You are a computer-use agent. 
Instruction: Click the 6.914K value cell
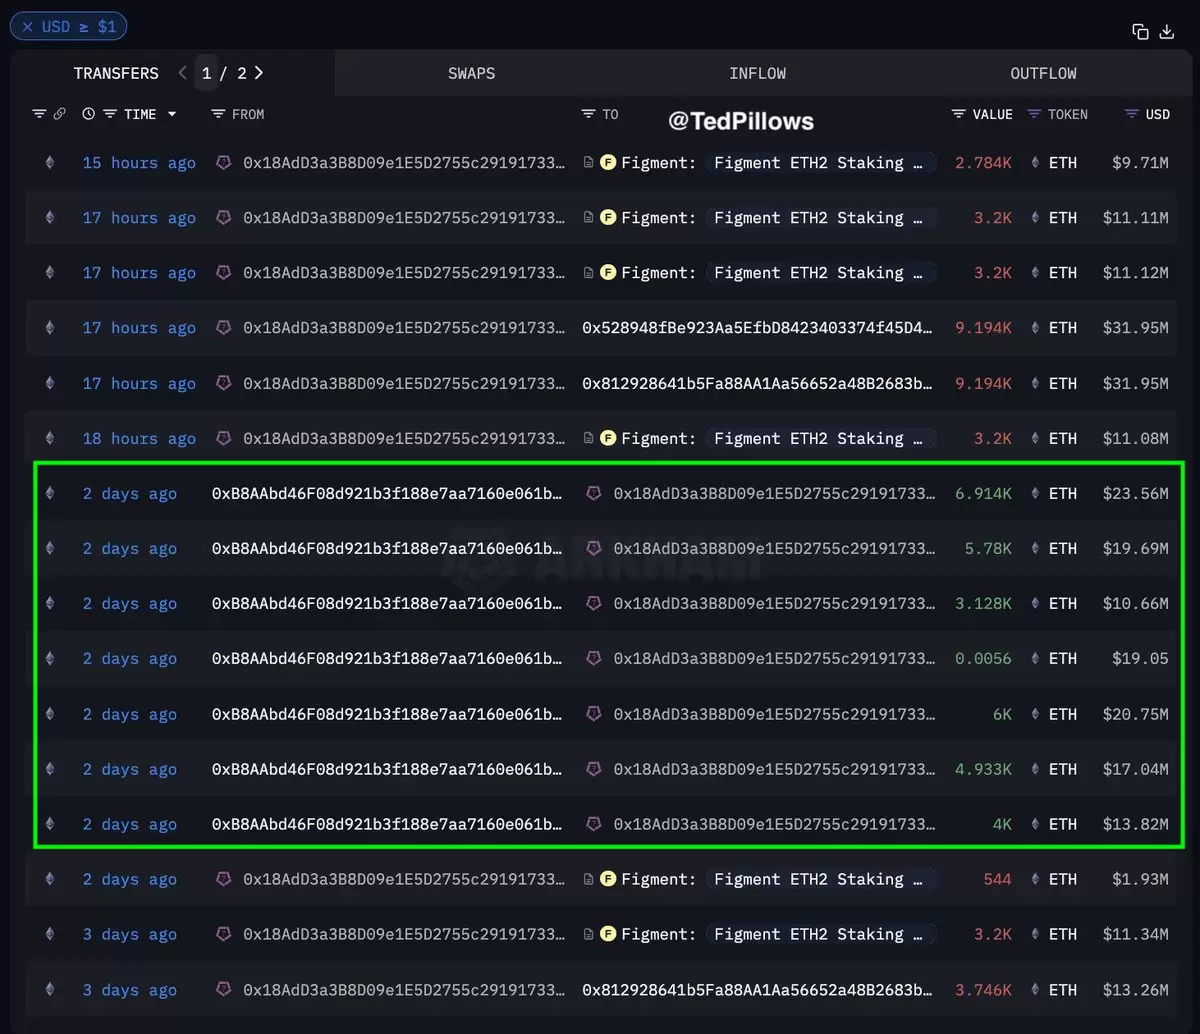tap(983, 494)
